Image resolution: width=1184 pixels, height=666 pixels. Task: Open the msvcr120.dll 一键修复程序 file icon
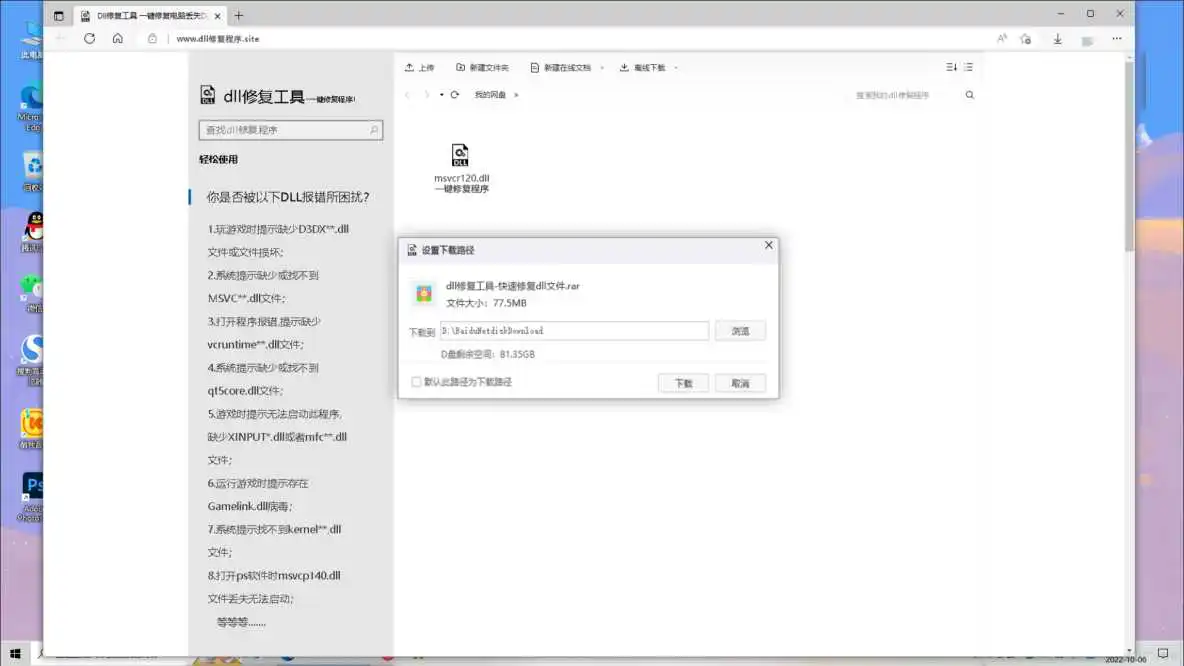460,156
